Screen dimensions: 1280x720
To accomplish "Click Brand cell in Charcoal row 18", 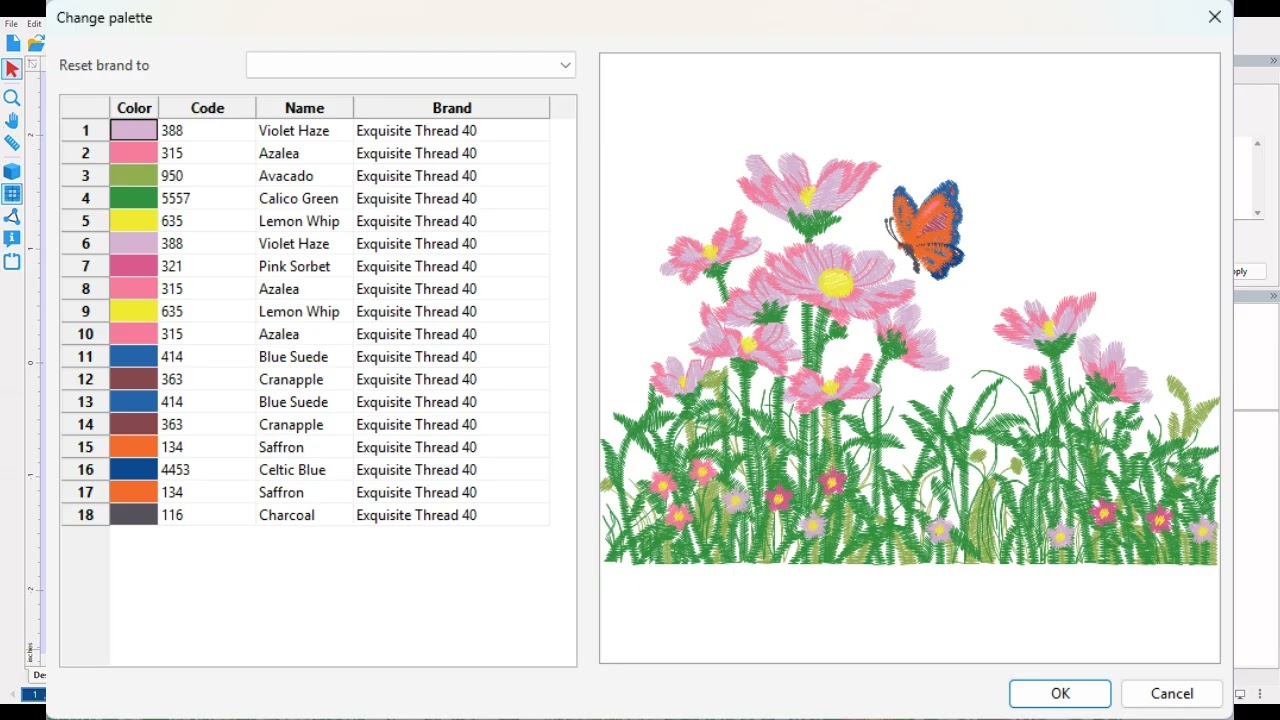I will 451,515.
